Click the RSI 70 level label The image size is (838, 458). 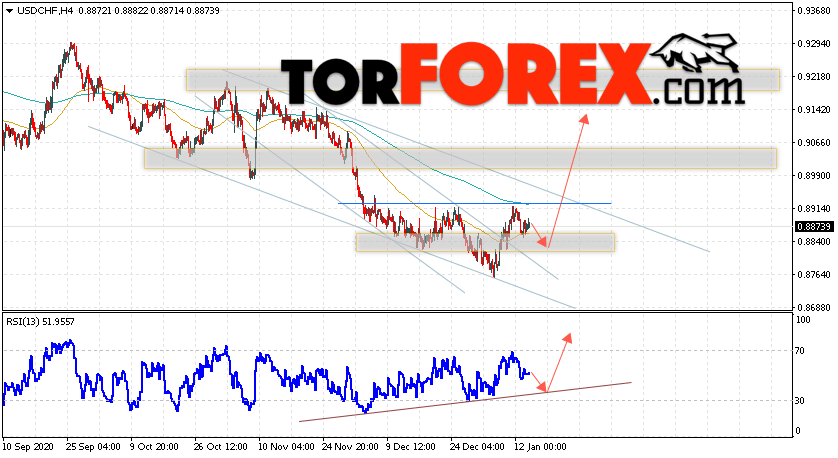click(800, 351)
